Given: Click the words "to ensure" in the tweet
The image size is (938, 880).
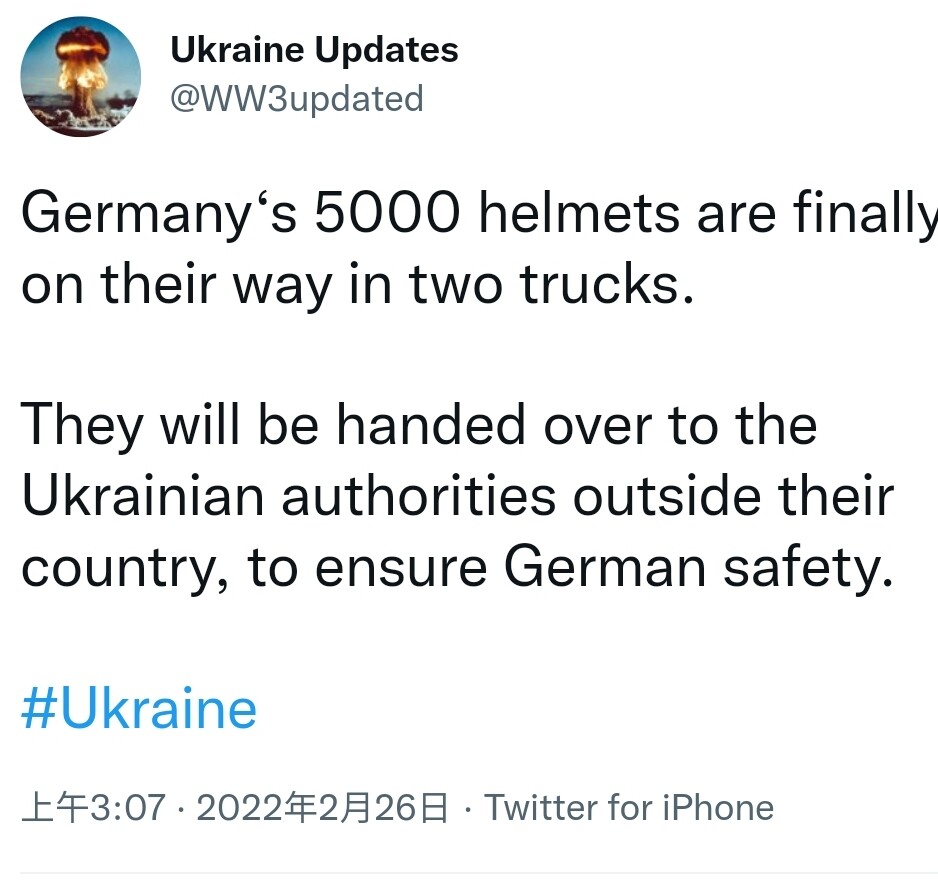Looking at the screenshot, I should point(368,567).
